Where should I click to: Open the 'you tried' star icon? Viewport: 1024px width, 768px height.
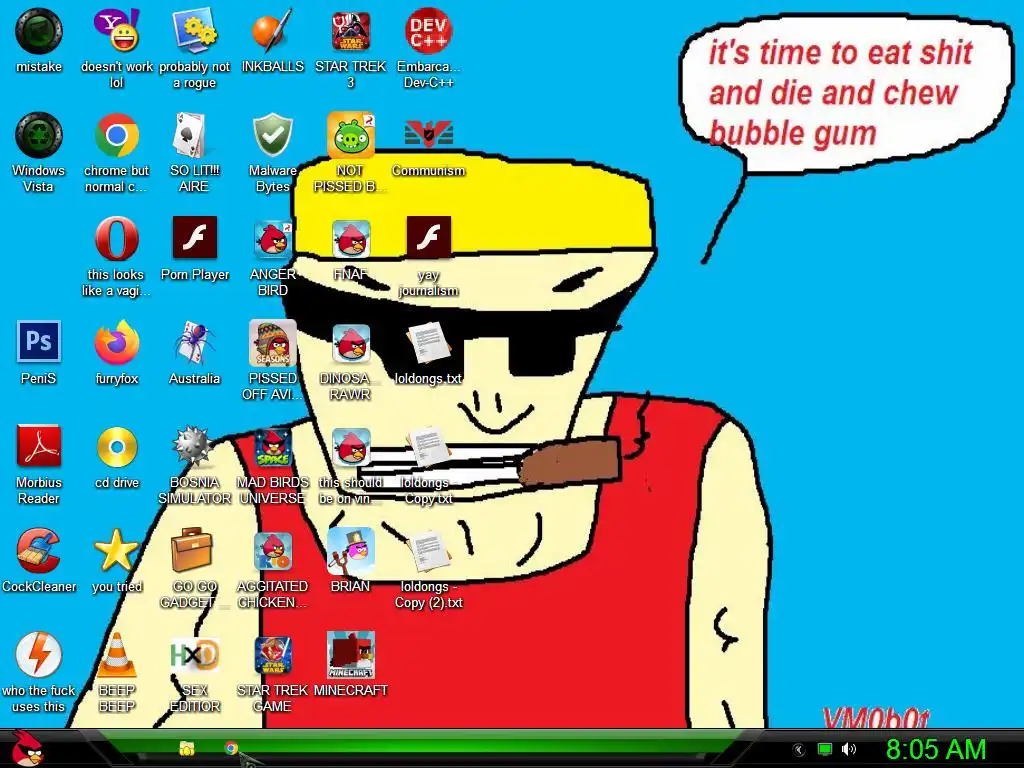point(116,551)
